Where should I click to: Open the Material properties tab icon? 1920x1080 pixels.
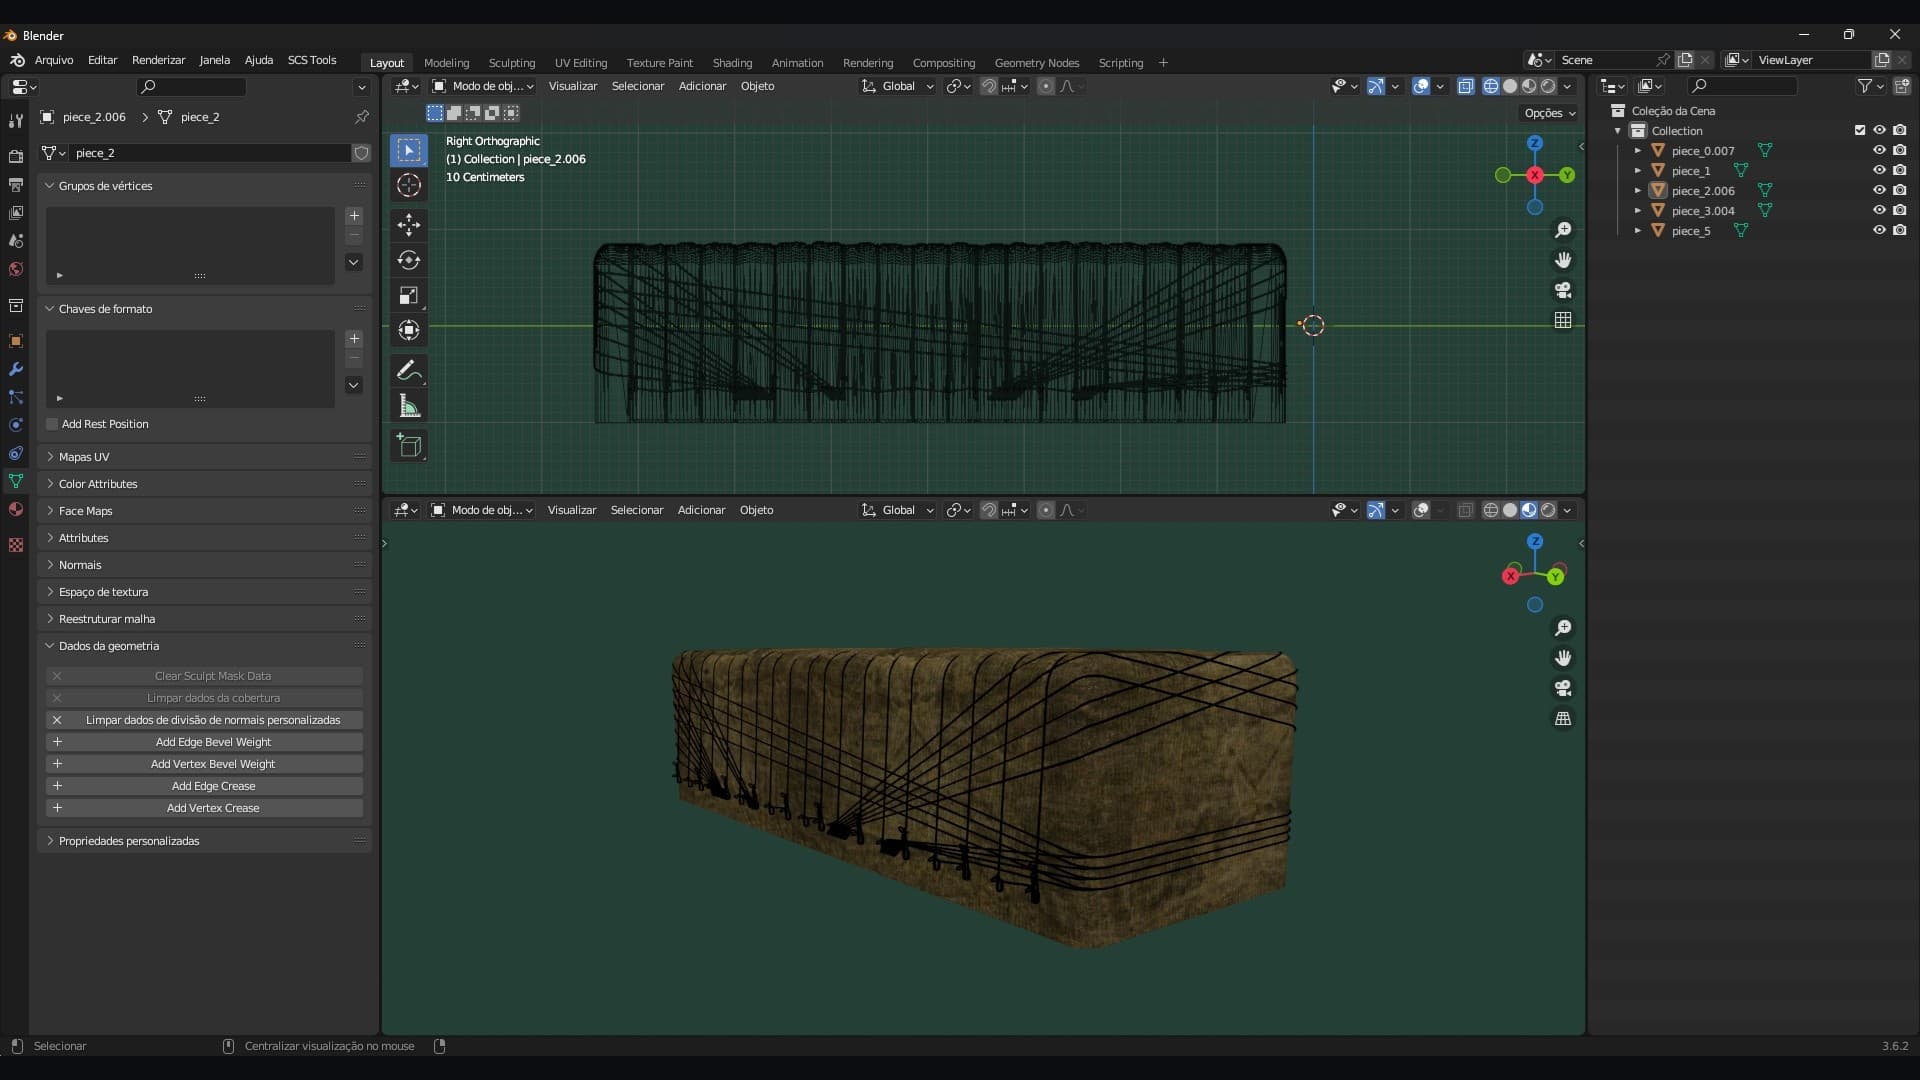(15, 509)
